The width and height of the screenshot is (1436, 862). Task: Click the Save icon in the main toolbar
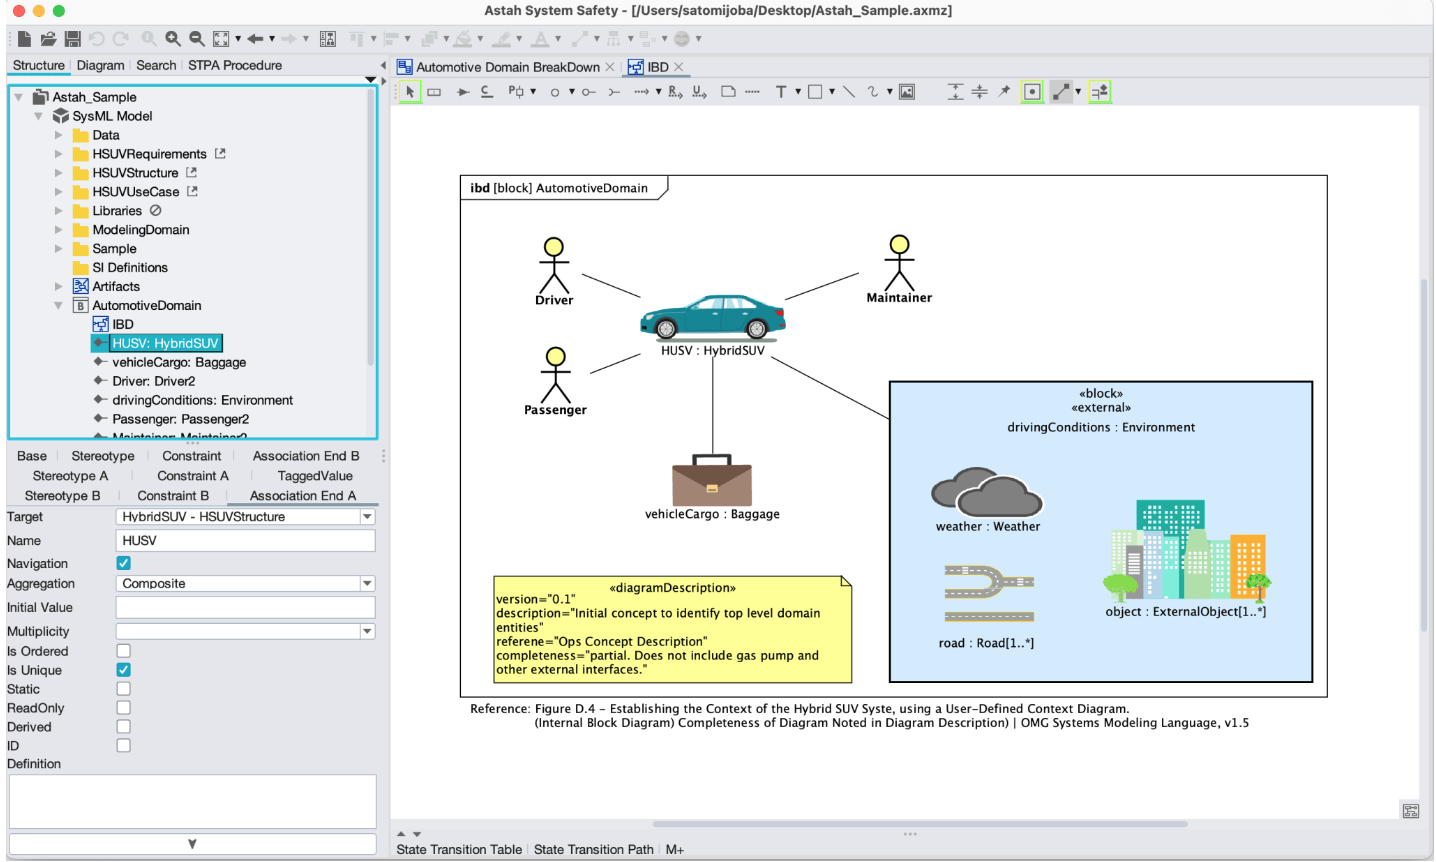[71, 38]
